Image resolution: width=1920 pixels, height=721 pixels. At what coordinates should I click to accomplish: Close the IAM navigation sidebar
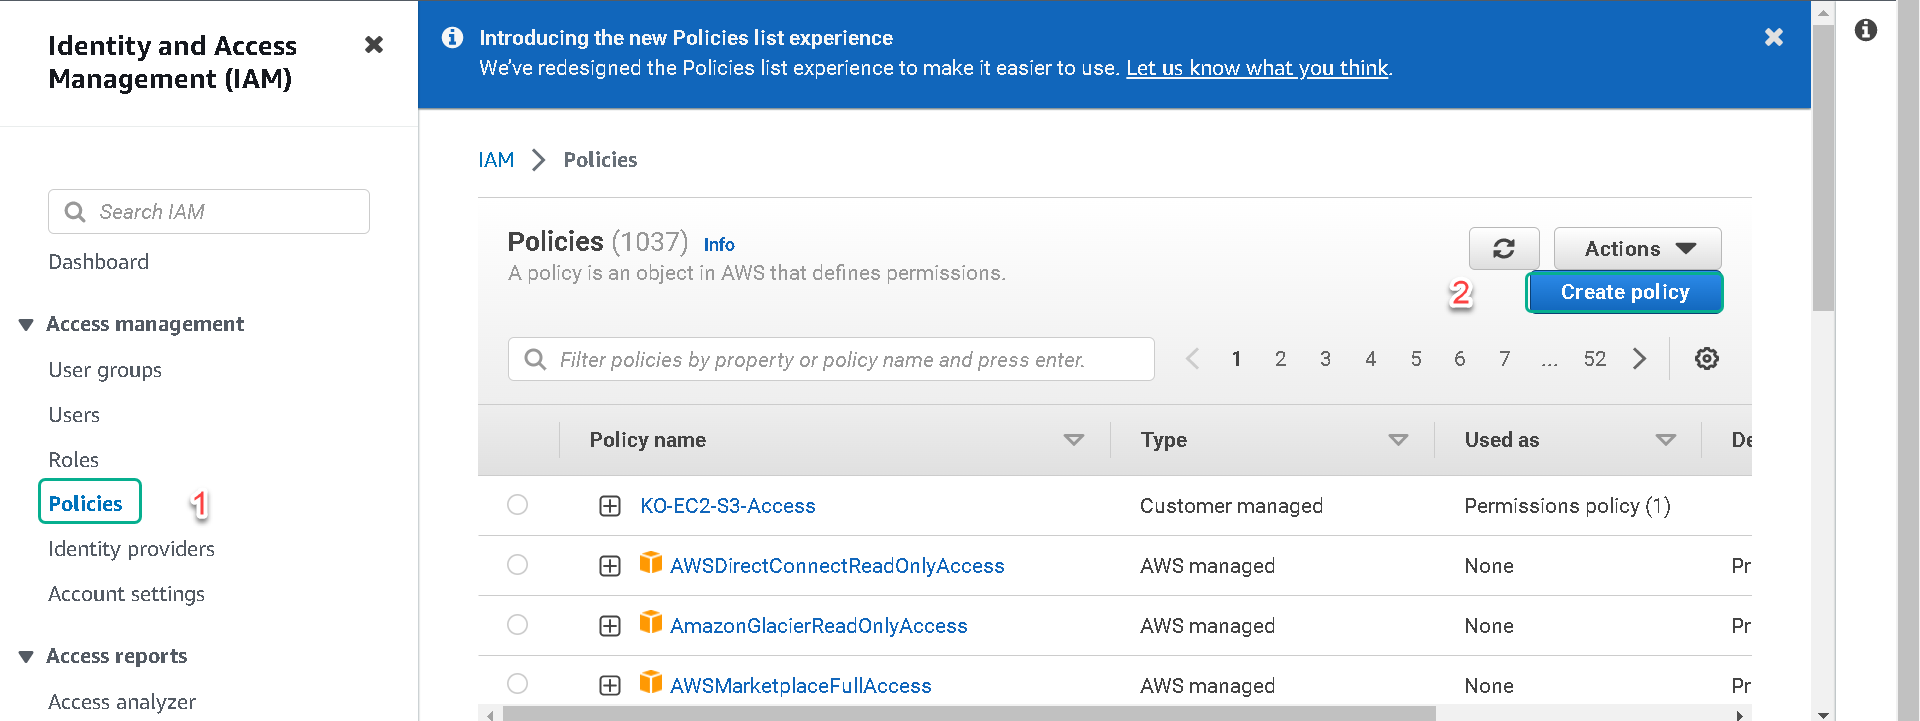pyautogui.click(x=374, y=44)
